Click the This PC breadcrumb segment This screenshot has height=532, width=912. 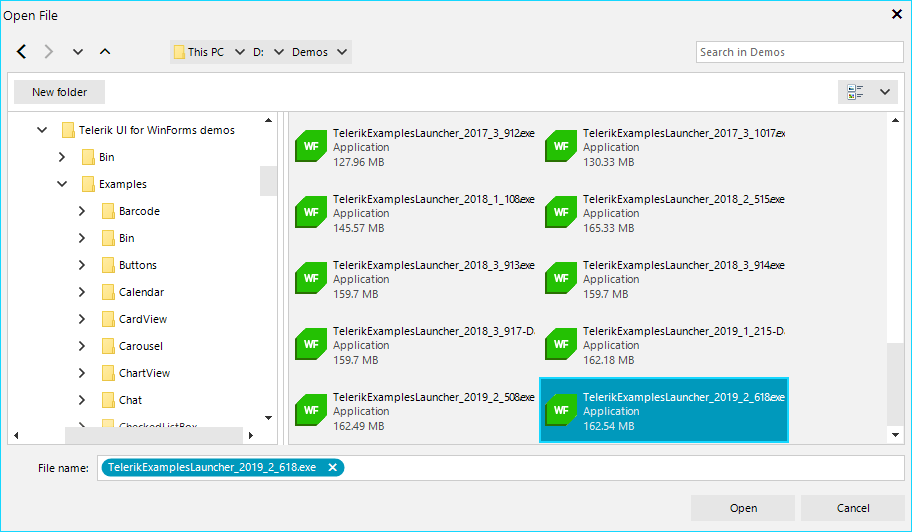[x=205, y=52]
